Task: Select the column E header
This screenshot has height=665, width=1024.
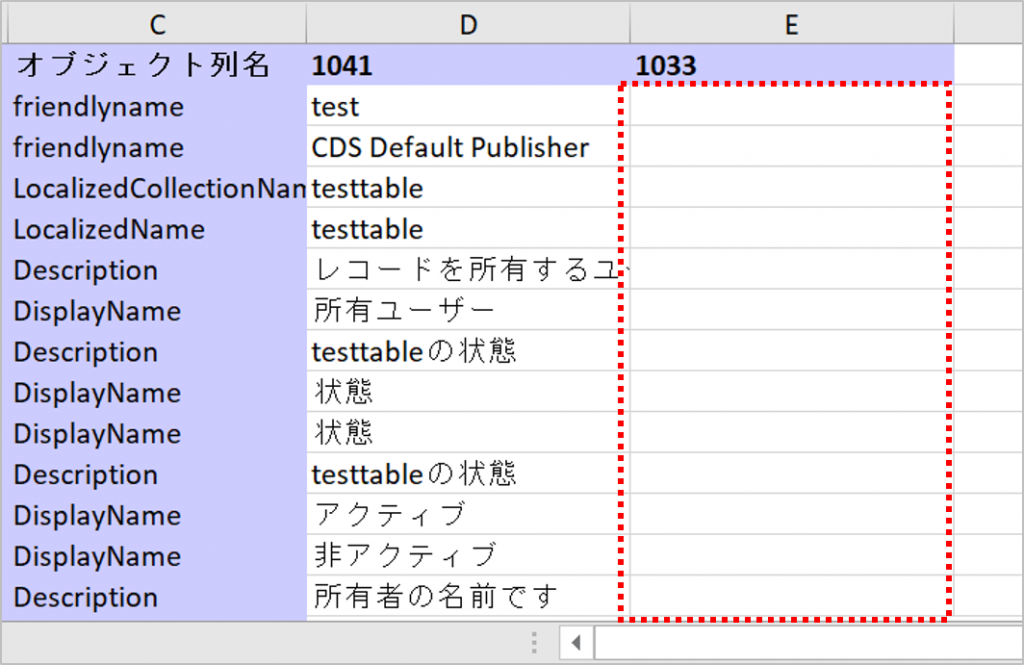Action: (x=790, y=25)
